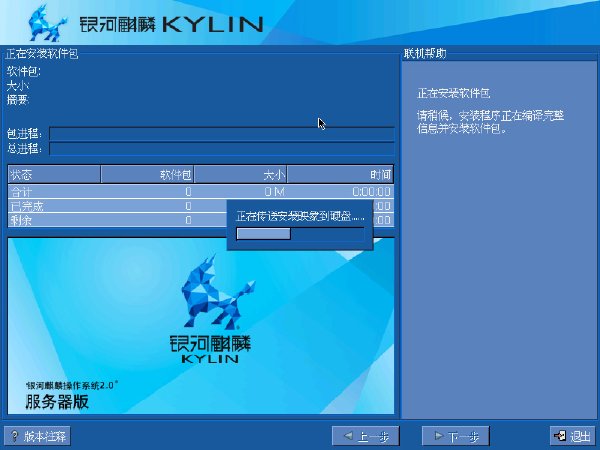Click the 软件包: label in install details
The height and width of the screenshot is (450, 600).
(23, 71)
